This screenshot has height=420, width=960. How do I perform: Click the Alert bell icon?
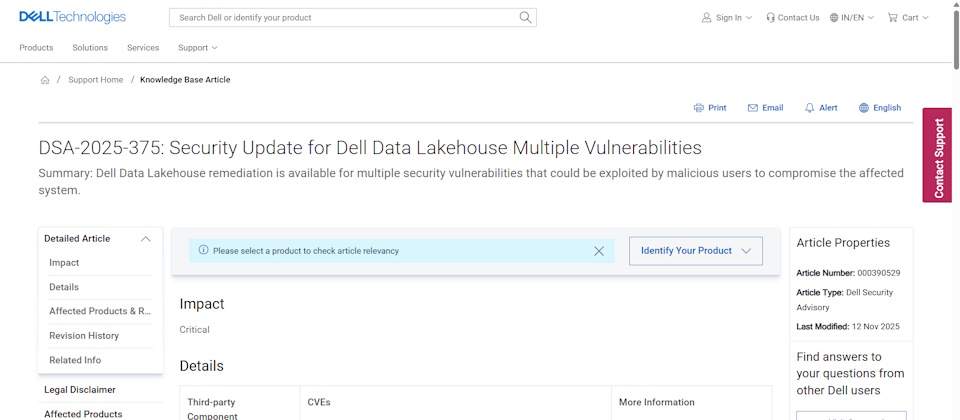[x=810, y=108]
